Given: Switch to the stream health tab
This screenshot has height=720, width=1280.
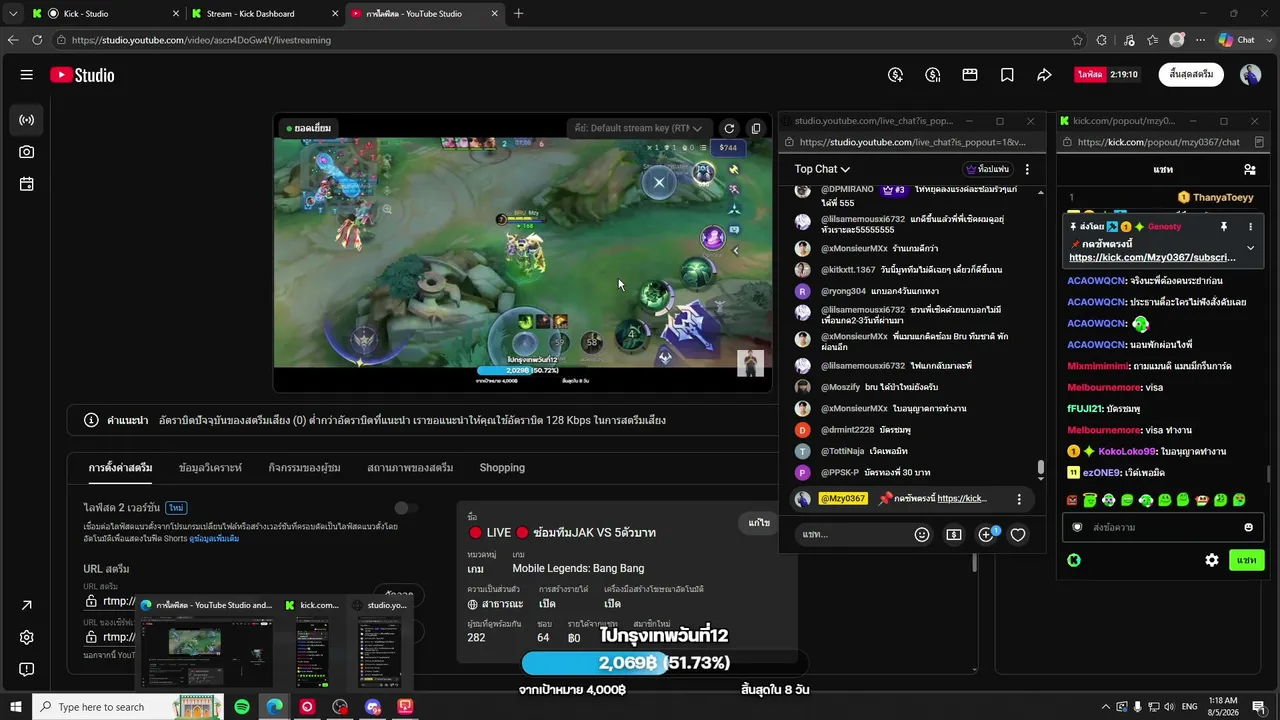Looking at the screenshot, I should coord(410,468).
